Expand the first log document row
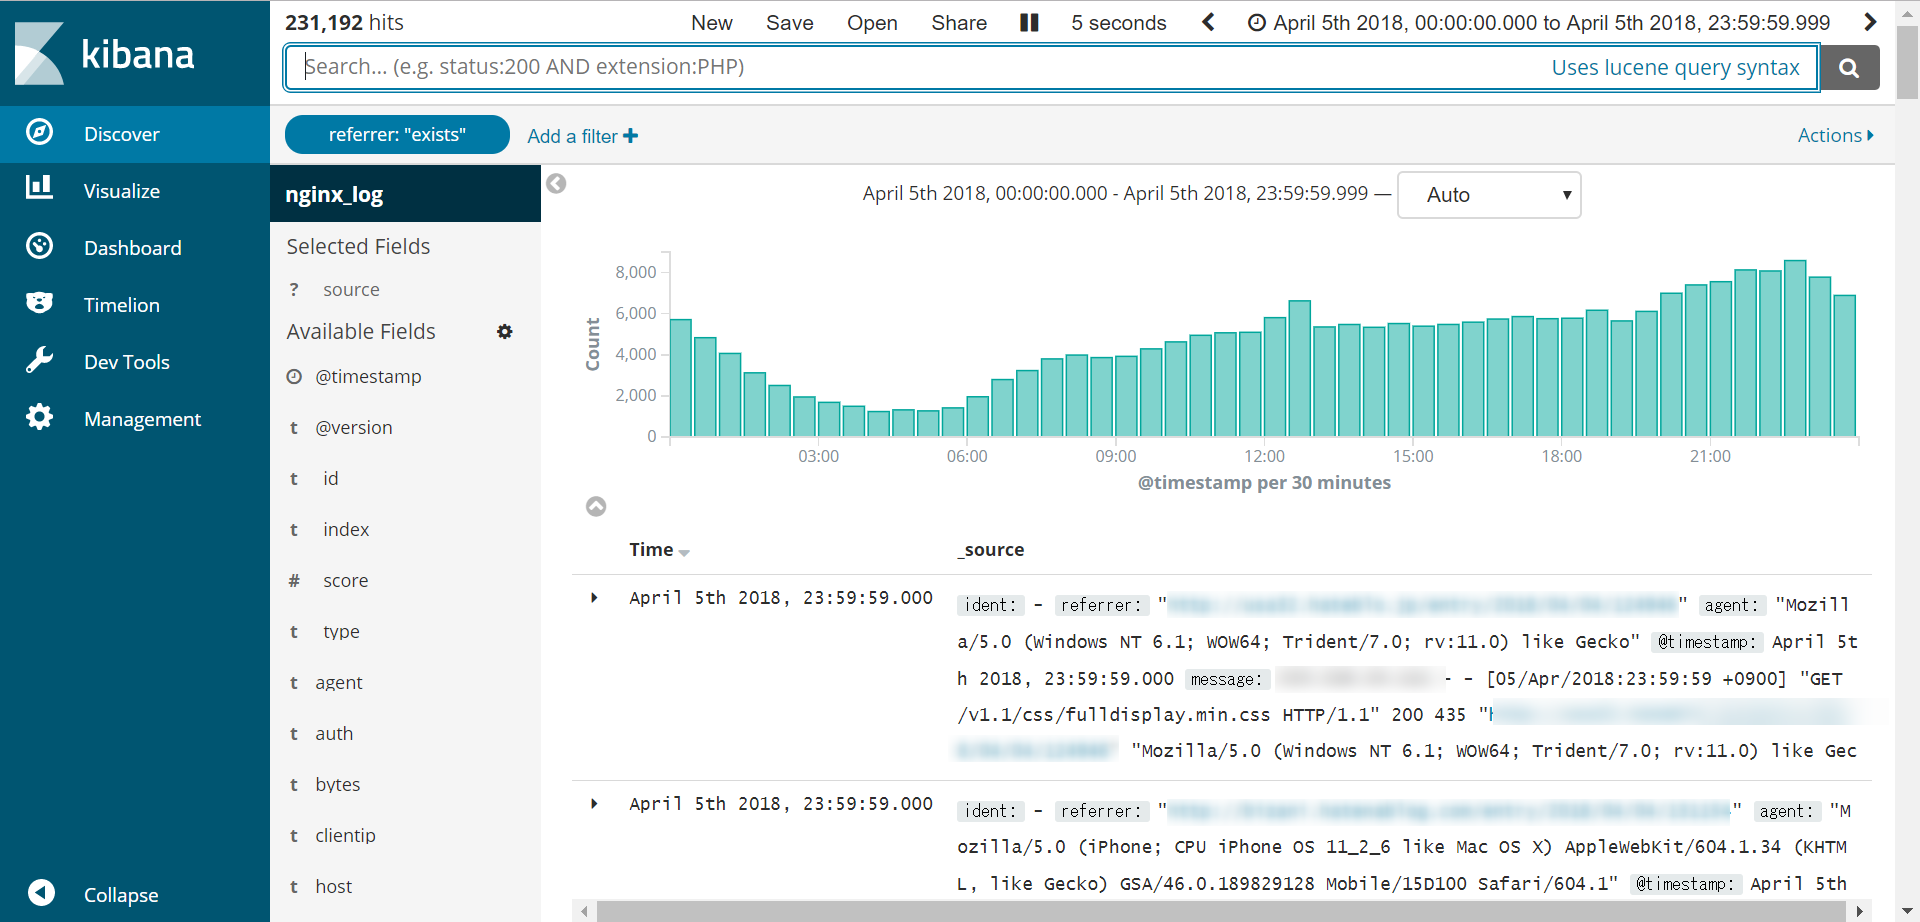The width and height of the screenshot is (1920, 922). tap(595, 597)
